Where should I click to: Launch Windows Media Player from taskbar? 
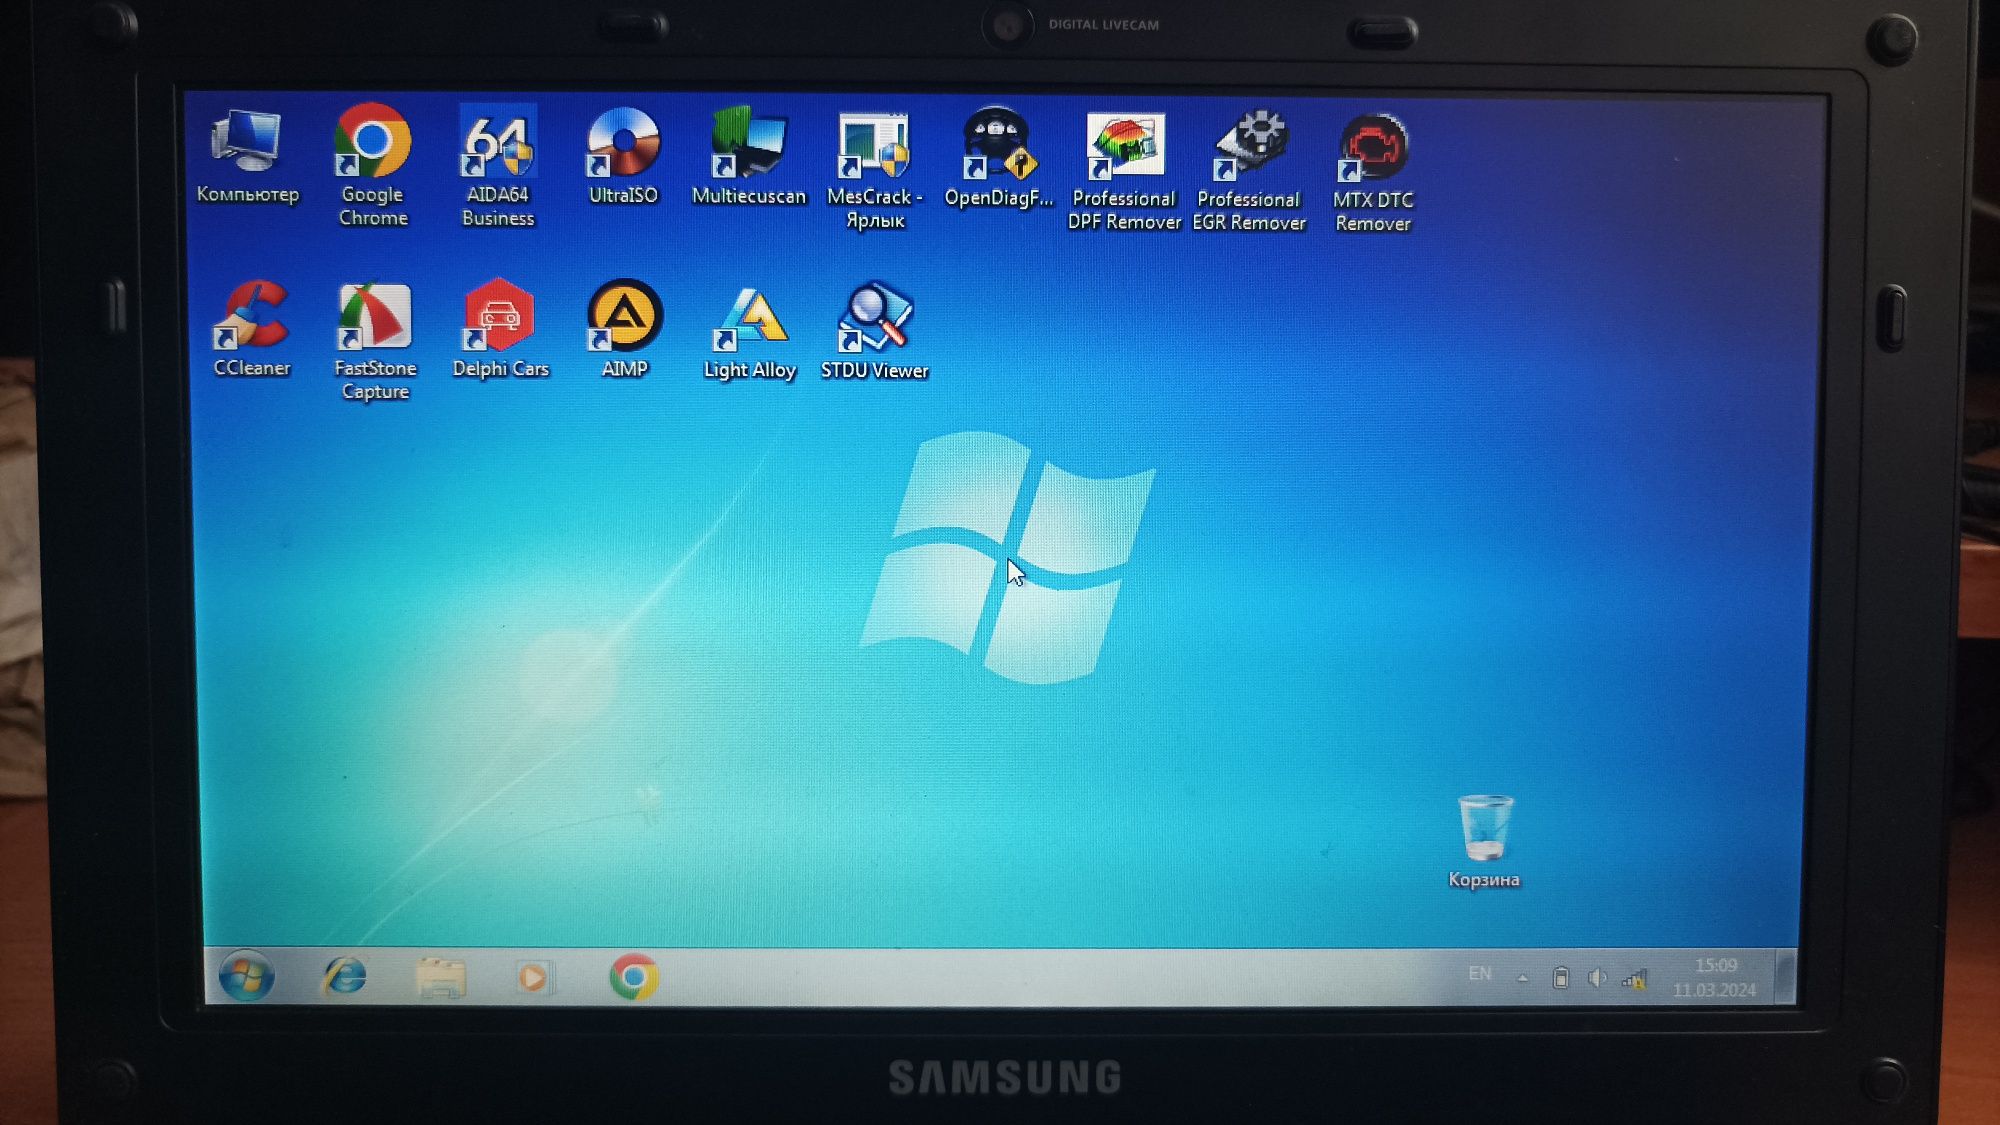[x=533, y=977]
